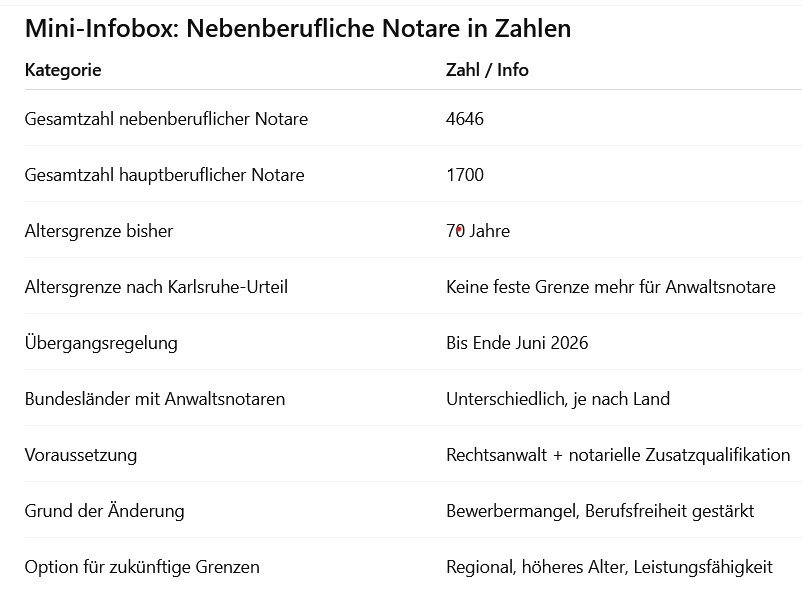
Task: Click Bewerbermangel, Berufsfreiheit gestärkt text
Action: [600, 511]
